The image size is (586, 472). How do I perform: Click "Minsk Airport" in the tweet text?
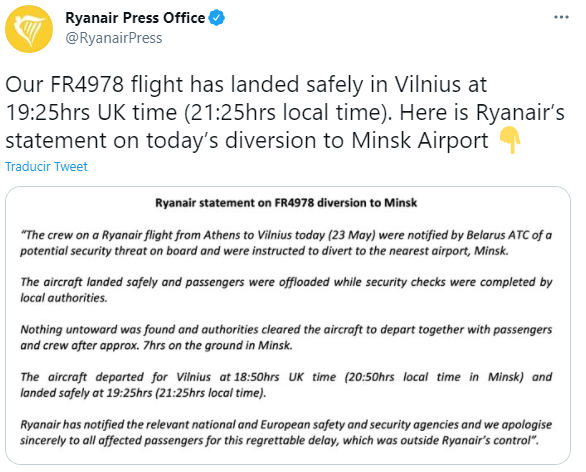[419, 141]
